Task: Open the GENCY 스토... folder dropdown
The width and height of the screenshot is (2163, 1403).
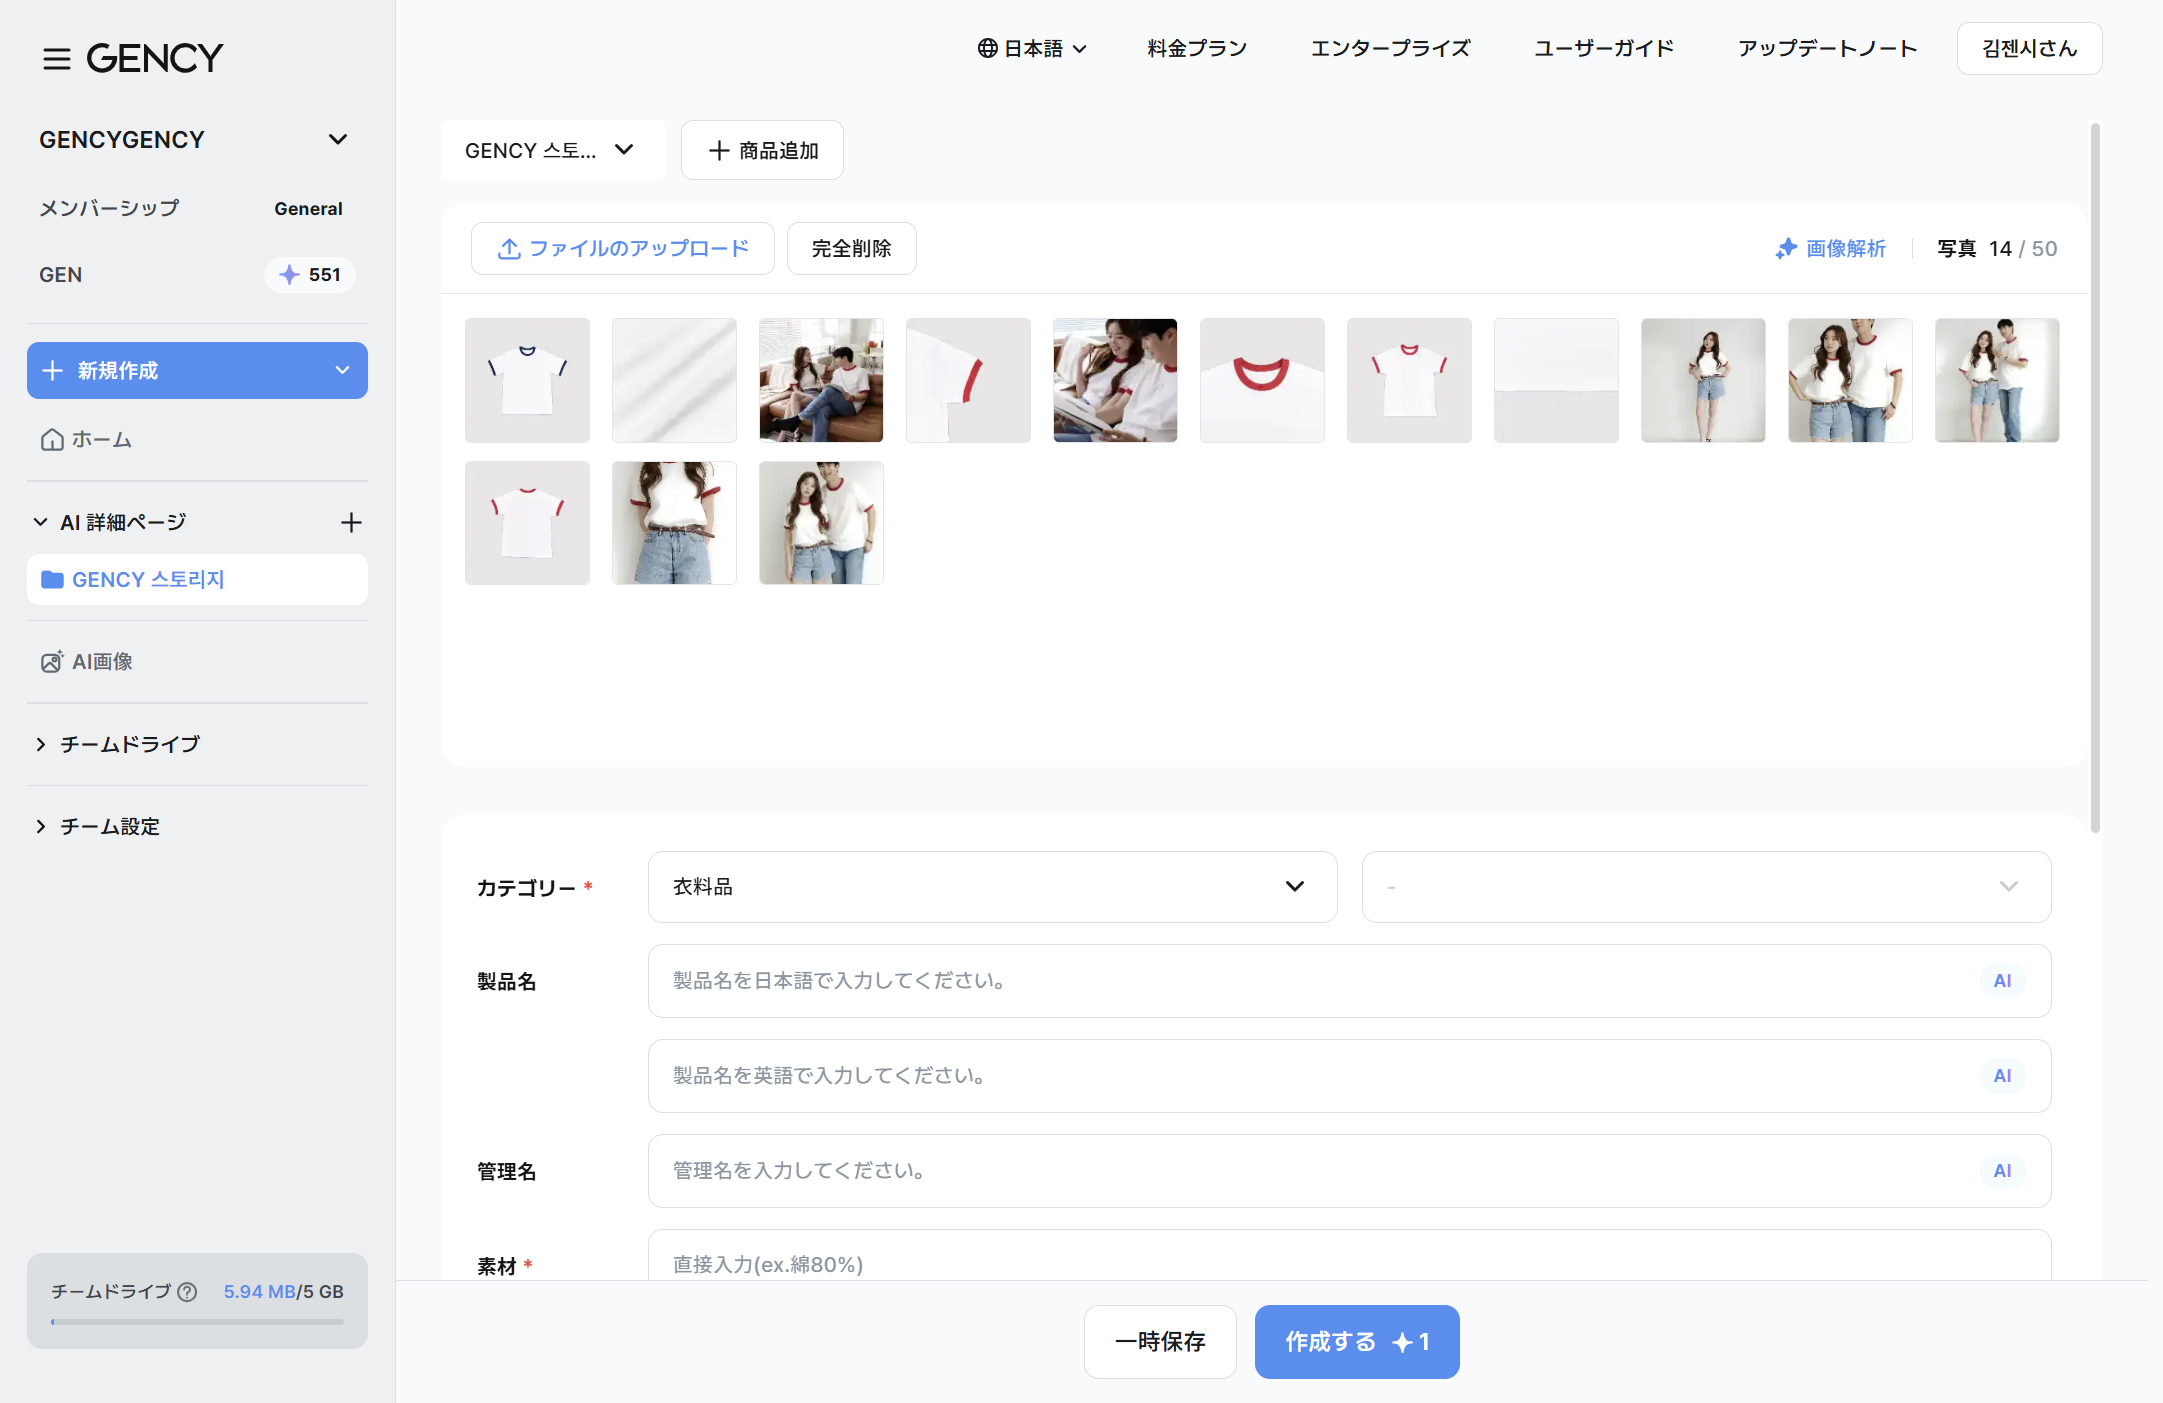Action: click(x=553, y=150)
